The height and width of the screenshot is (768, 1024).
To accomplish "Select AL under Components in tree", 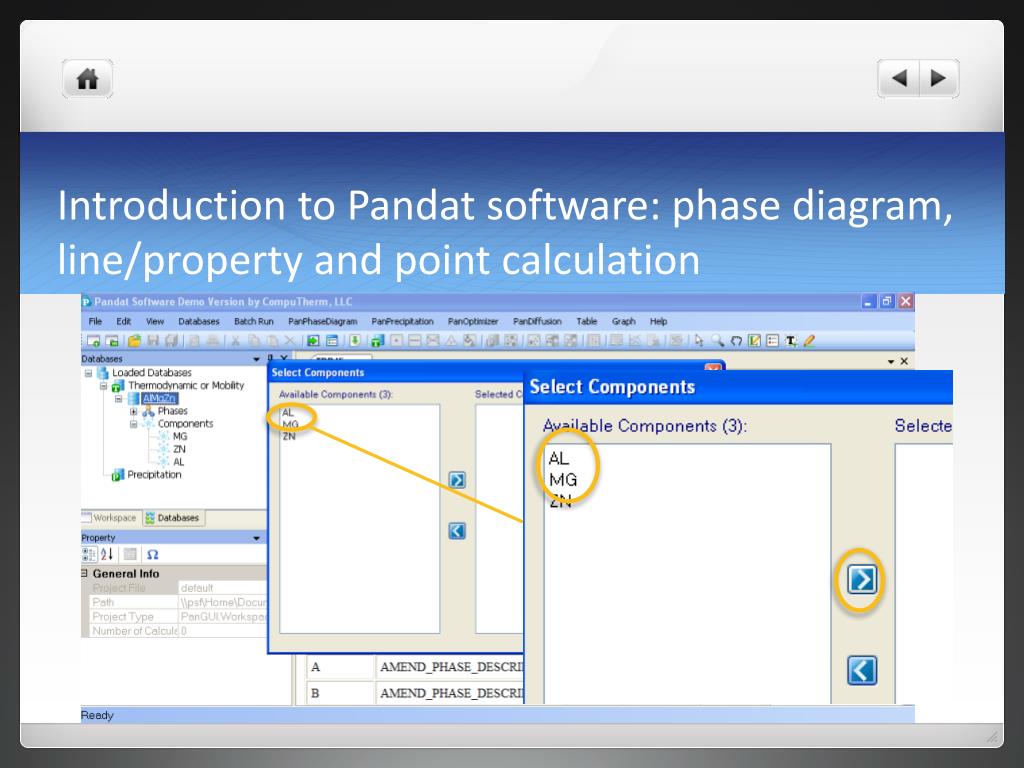I will pyautogui.click(x=178, y=462).
